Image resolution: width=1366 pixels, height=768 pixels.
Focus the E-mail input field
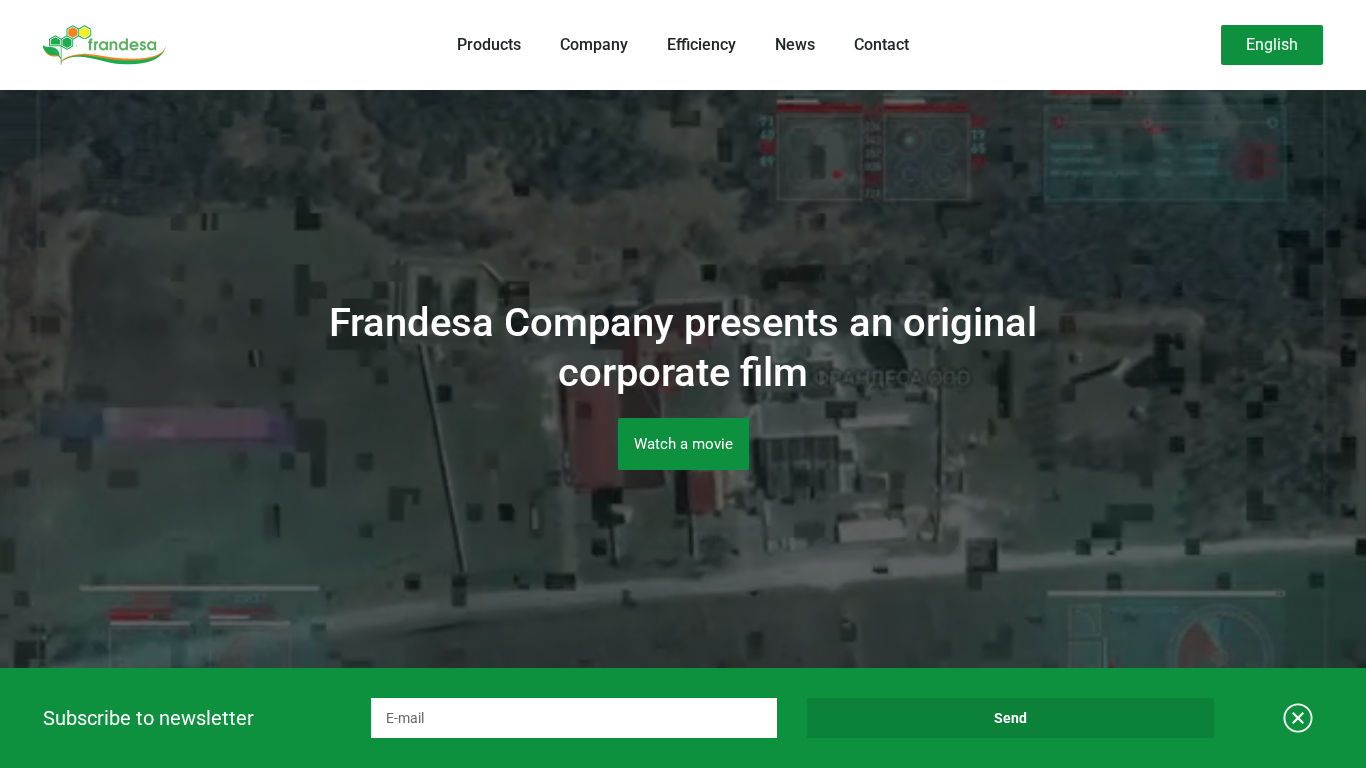pos(574,718)
